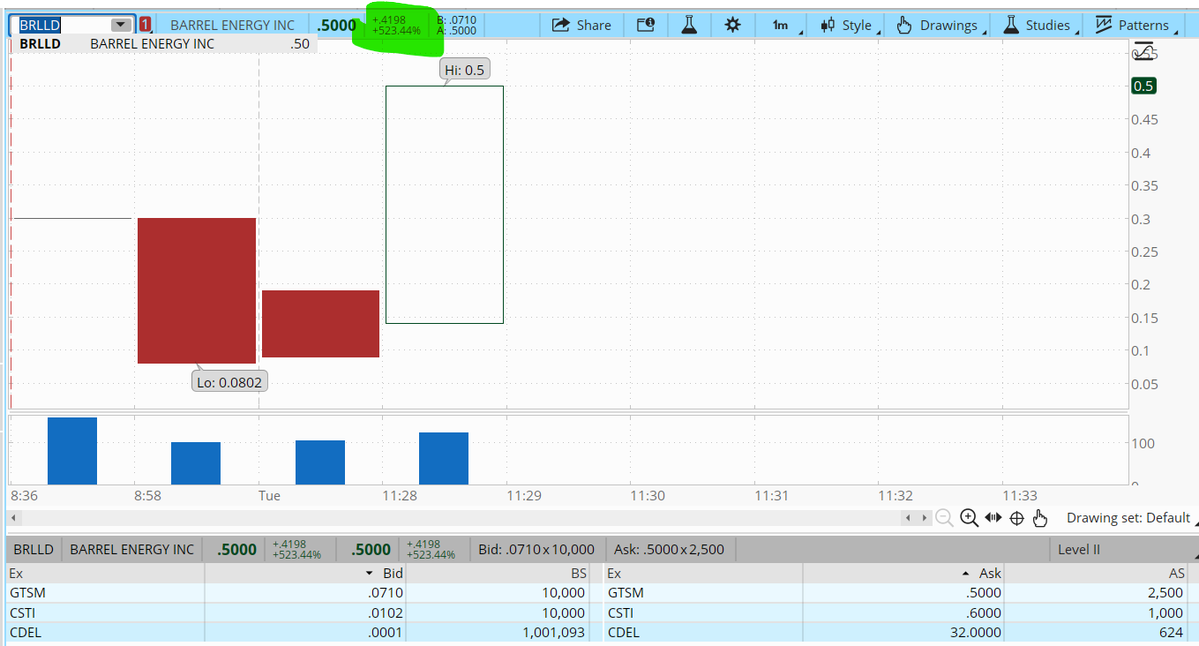This screenshot has width=1199, height=646.
Task: Click the Bid: .0710 x 10,000 quote
Action: click(536, 549)
